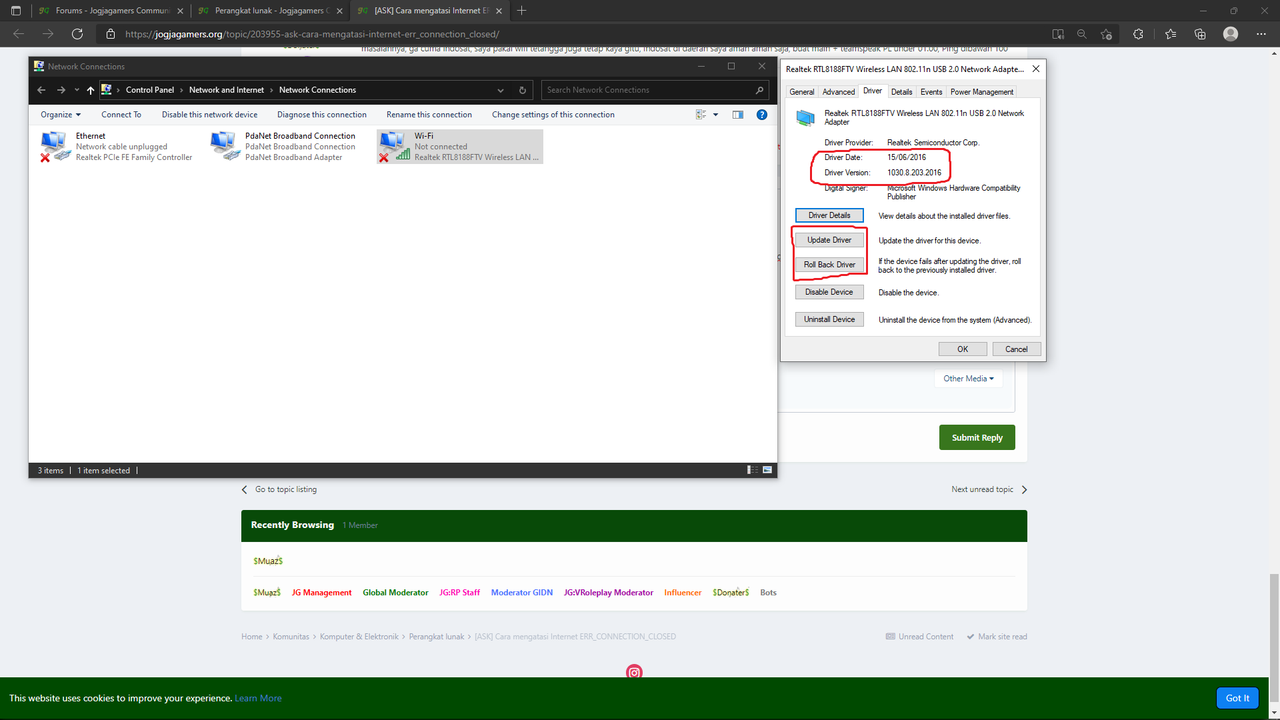The width and height of the screenshot is (1280, 720).
Task: Open the Unread Content link
Action: pos(920,637)
